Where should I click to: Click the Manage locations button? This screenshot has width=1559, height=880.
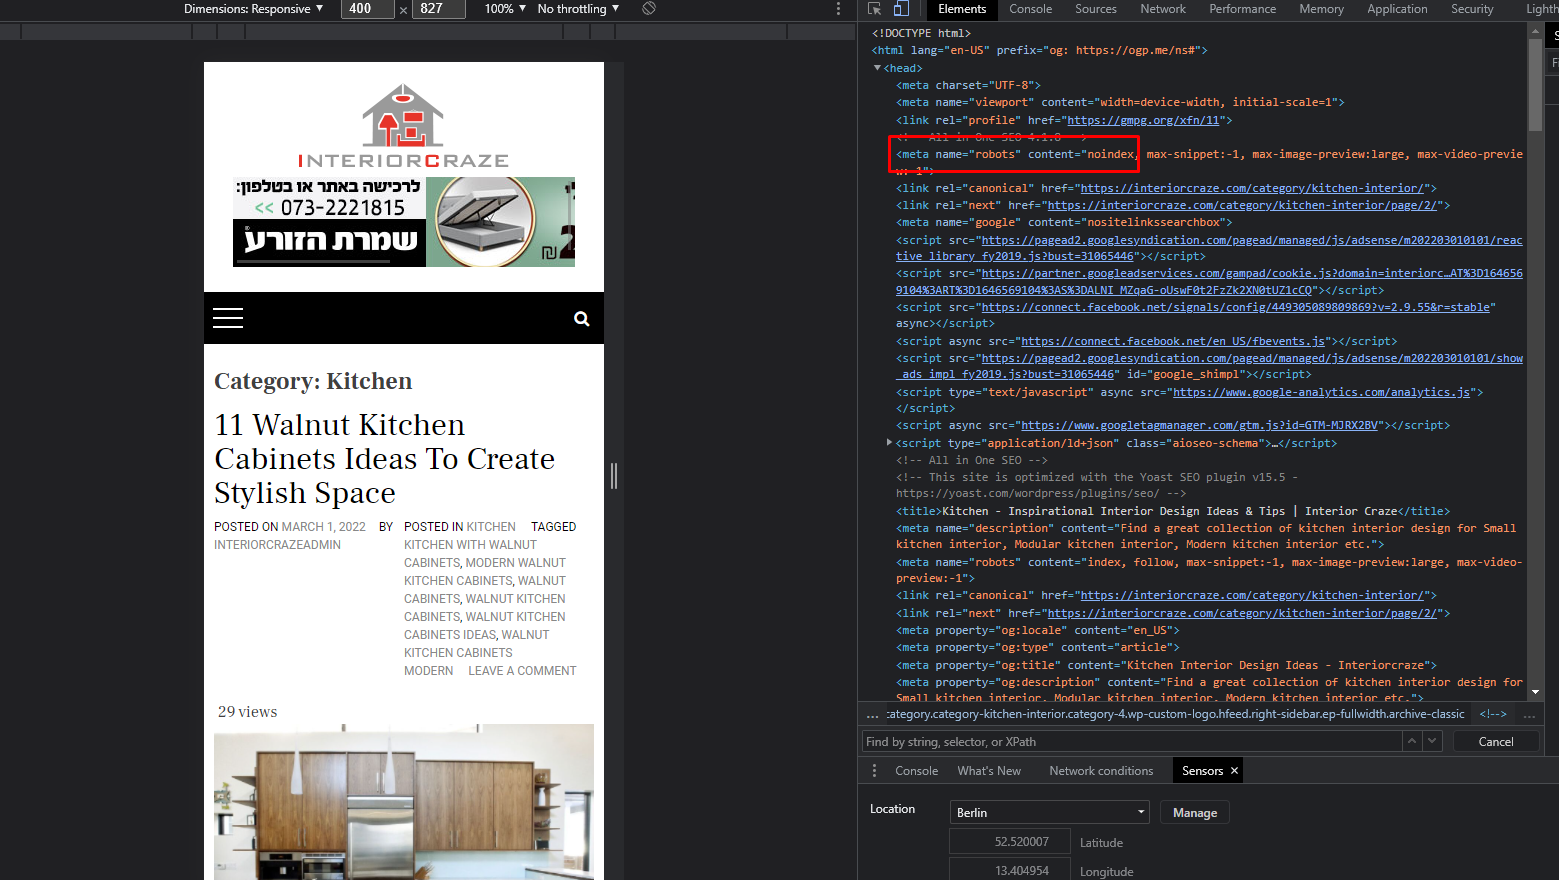coord(1195,813)
